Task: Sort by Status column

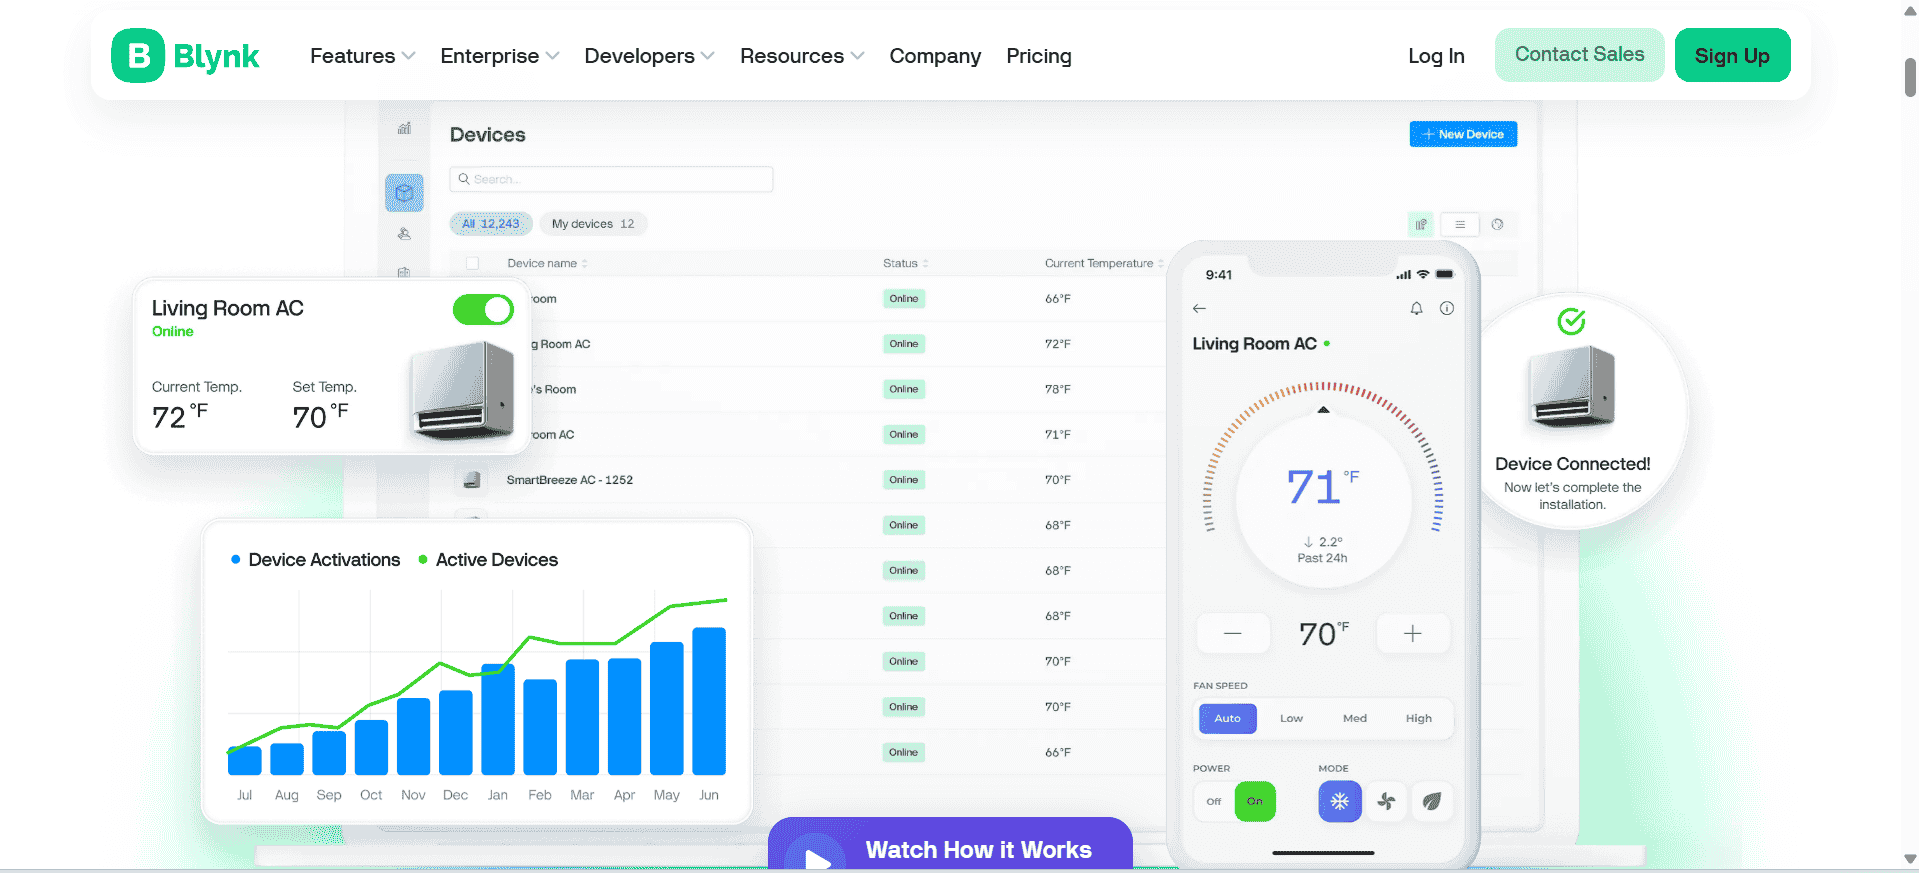Action: (x=906, y=263)
